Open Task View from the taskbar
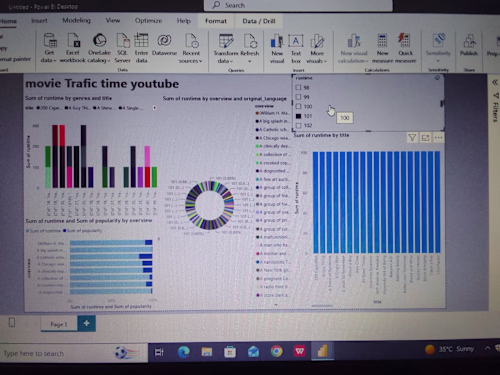The height and width of the screenshot is (375, 500). click(159, 352)
